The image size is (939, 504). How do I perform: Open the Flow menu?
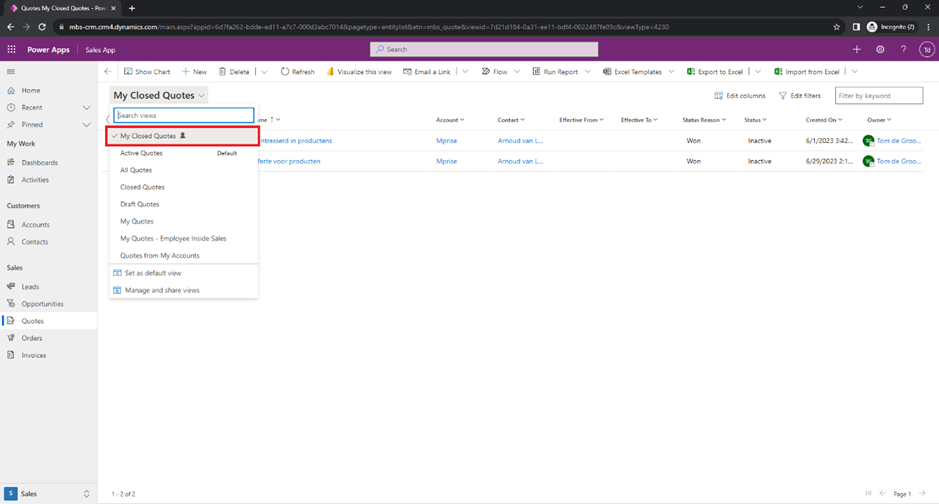pos(500,71)
